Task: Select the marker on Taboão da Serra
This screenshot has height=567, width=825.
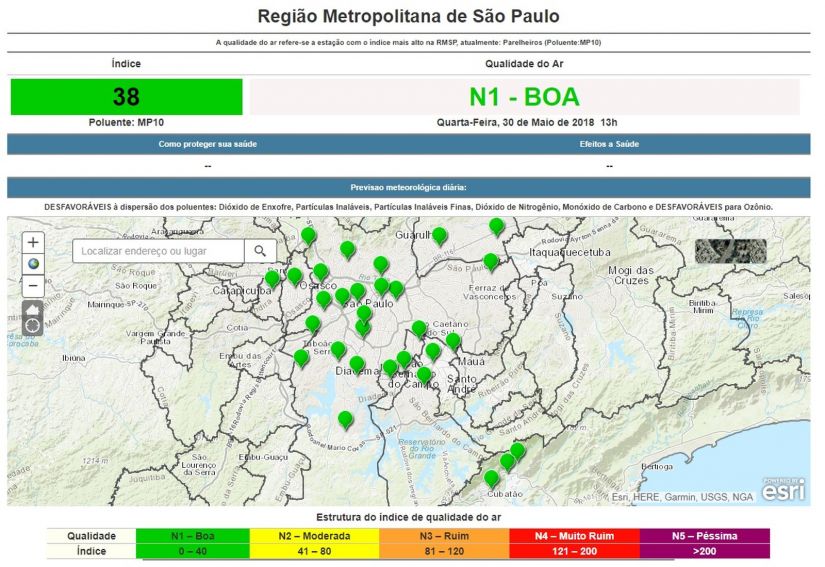Action: click(338, 350)
